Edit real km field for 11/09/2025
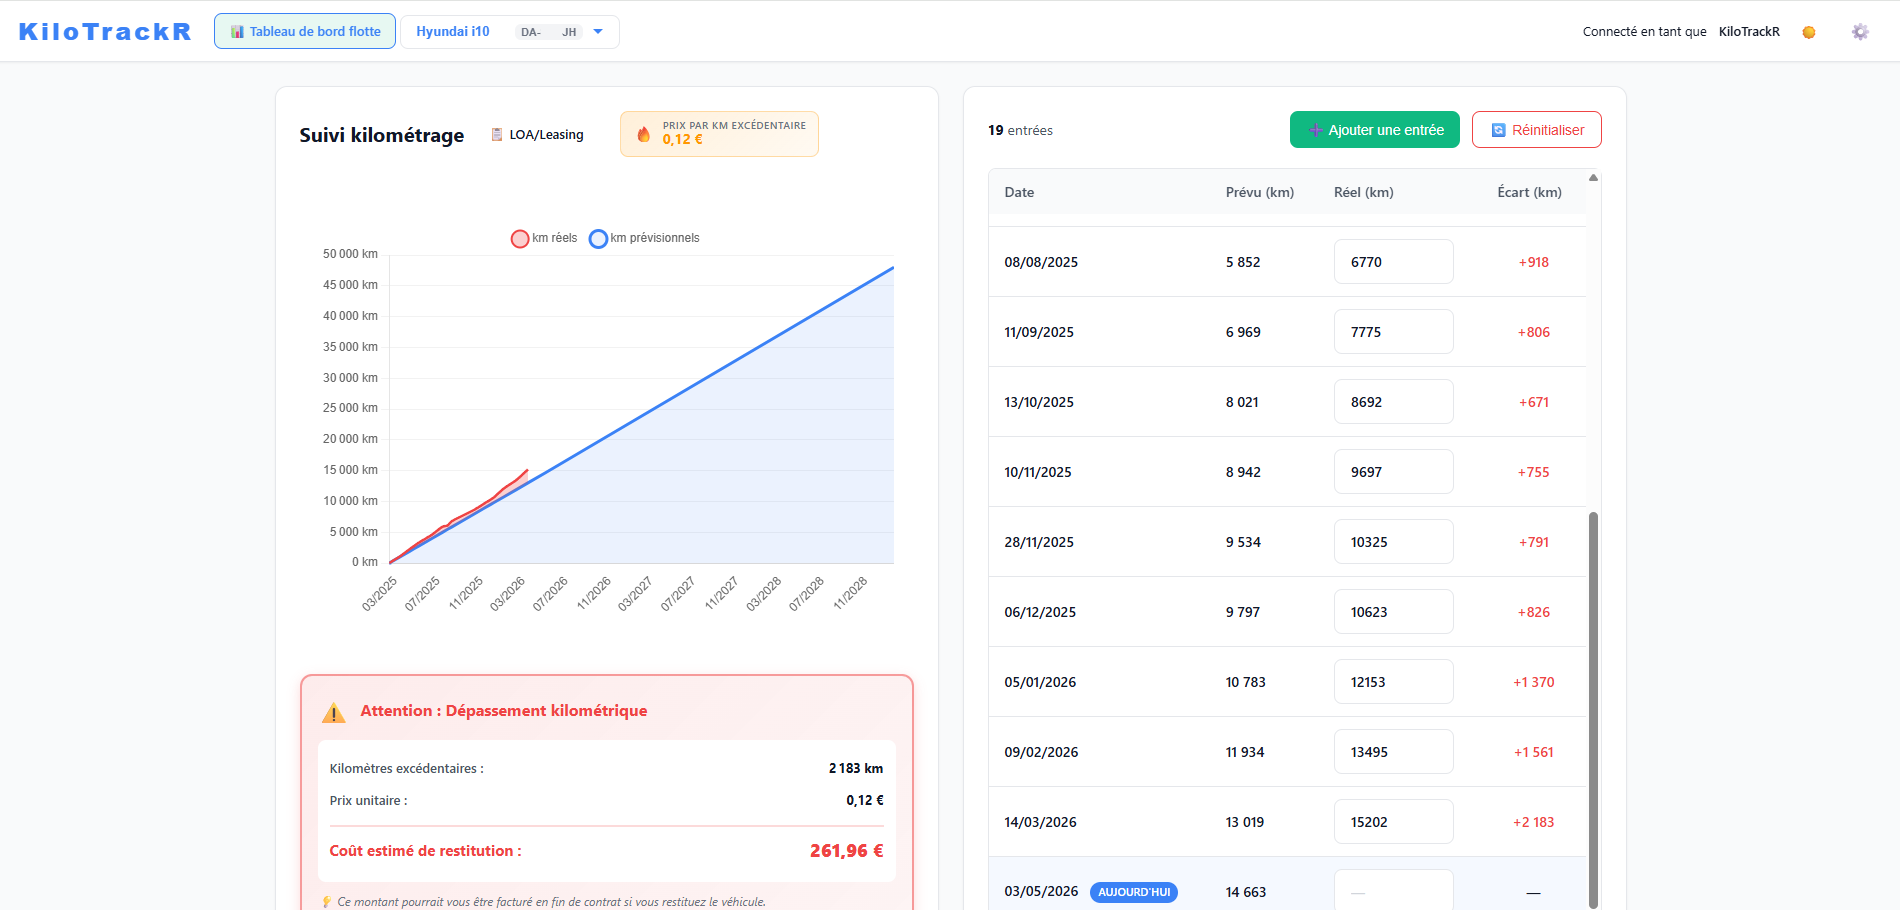1900x910 pixels. [x=1394, y=332]
